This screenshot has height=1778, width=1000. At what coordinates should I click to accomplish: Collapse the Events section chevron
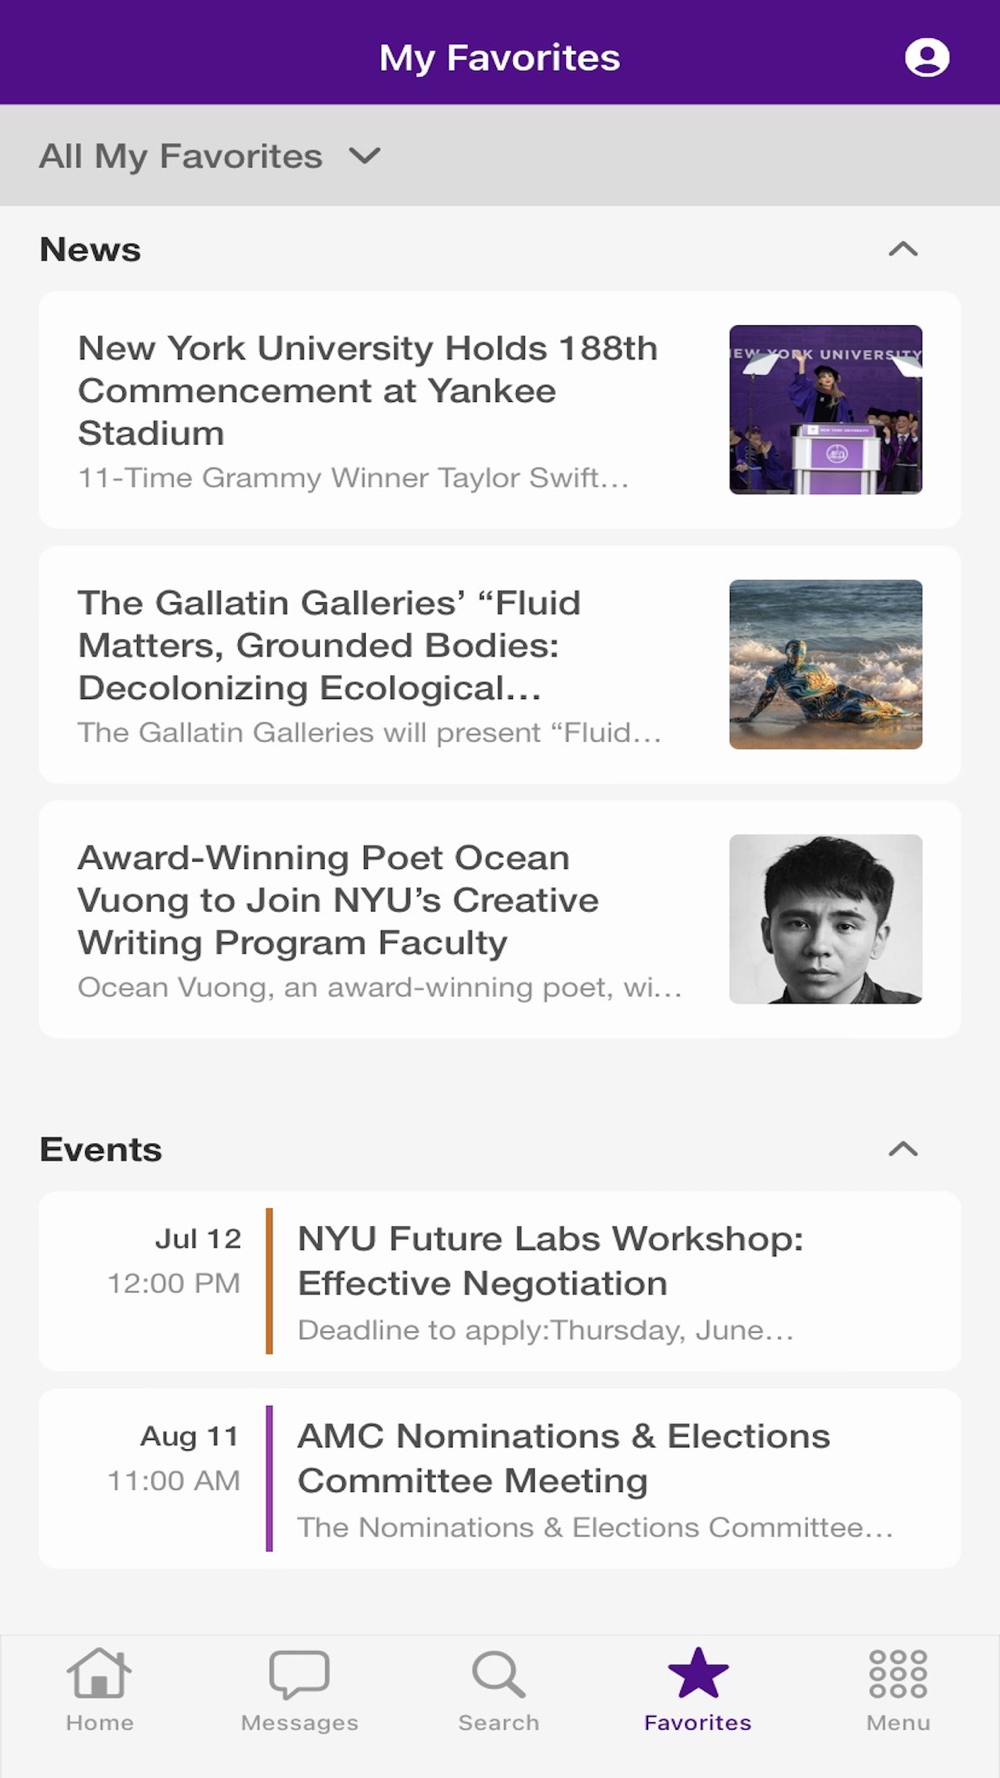pos(902,1149)
